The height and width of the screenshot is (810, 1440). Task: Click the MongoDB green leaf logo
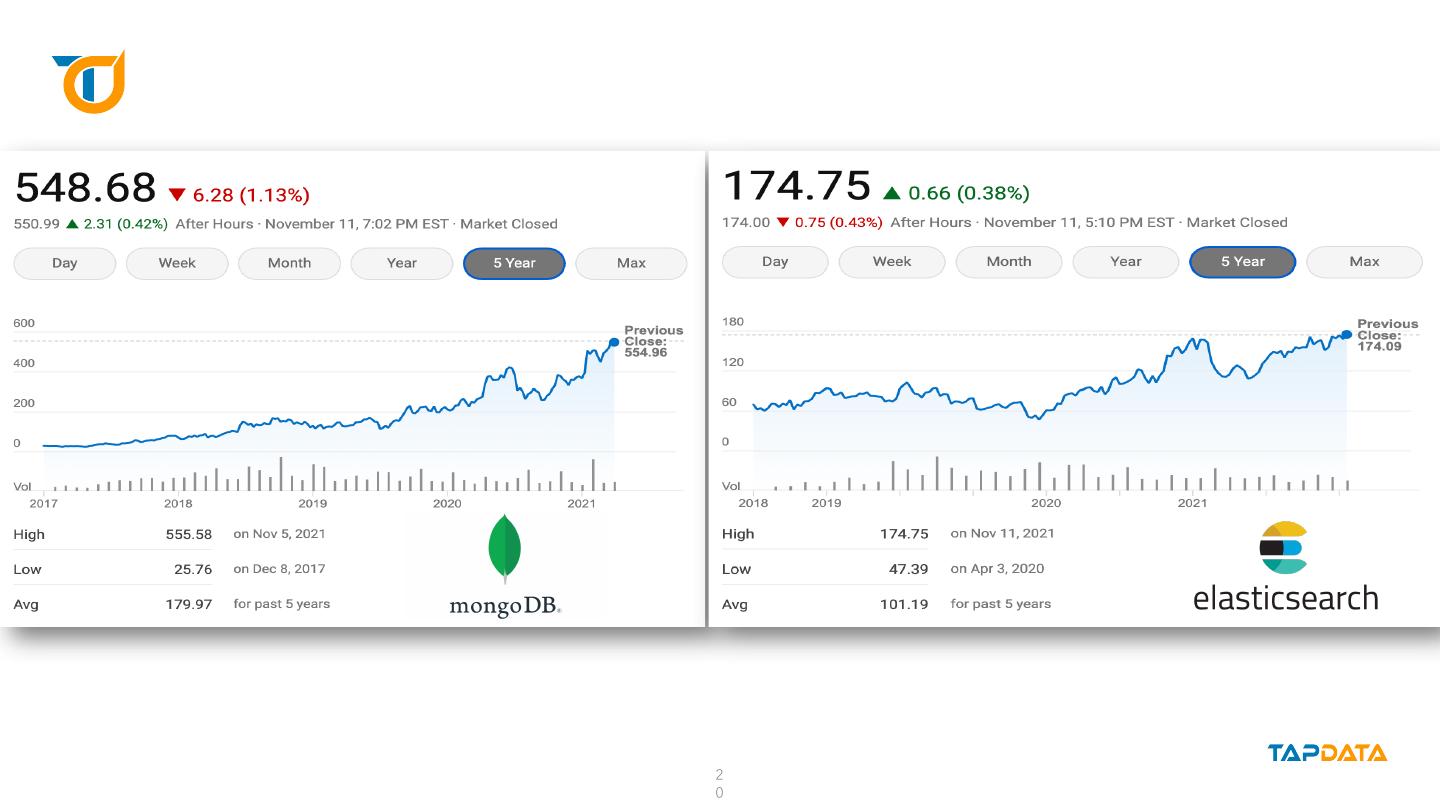click(x=504, y=547)
